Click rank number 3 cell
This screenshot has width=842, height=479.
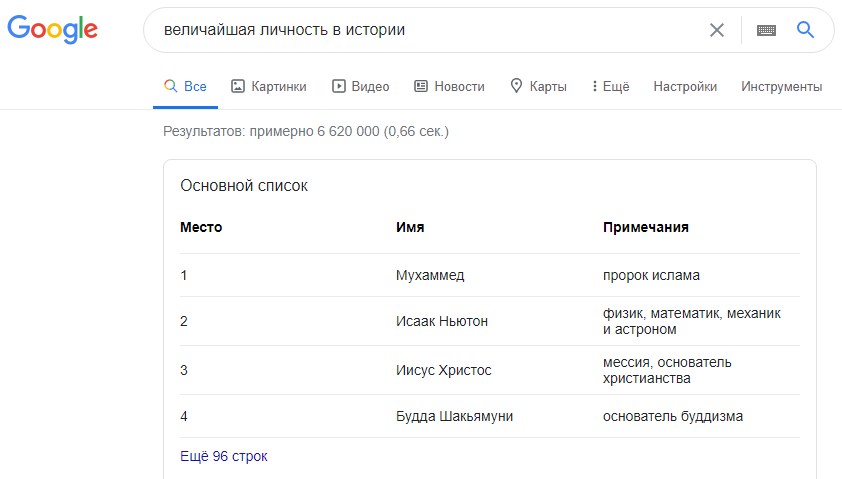tap(184, 370)
